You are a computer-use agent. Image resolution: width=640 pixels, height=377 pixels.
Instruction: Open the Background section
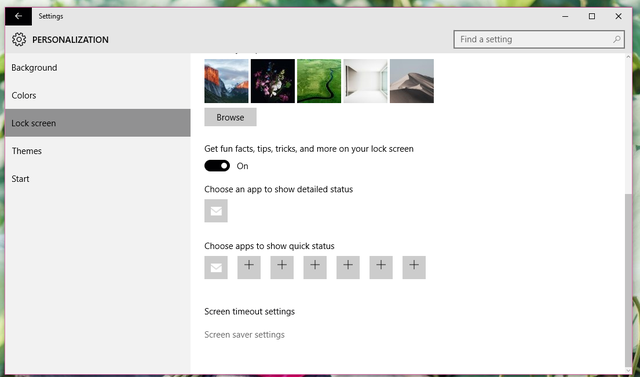tap(98, 68)
